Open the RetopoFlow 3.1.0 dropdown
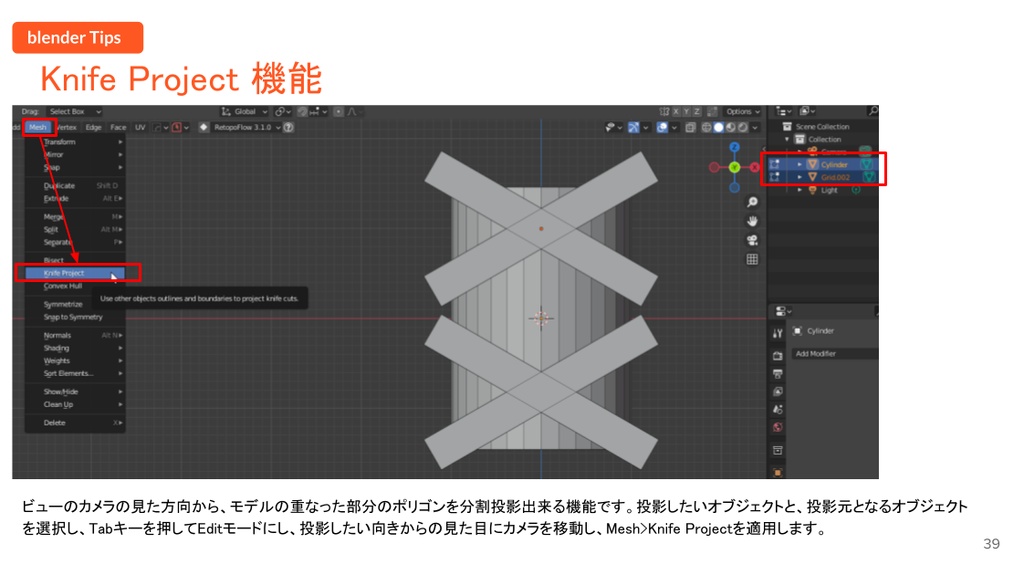 point(247,127)
